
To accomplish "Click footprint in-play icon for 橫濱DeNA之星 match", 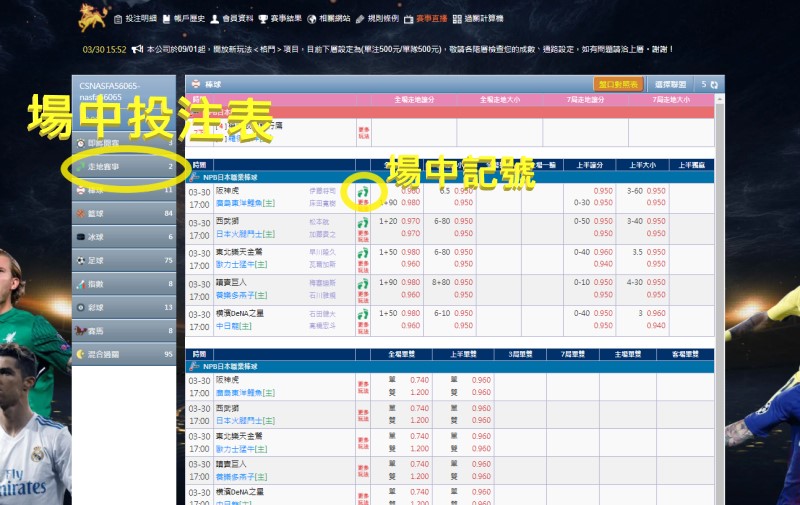I will click(363, 315).
